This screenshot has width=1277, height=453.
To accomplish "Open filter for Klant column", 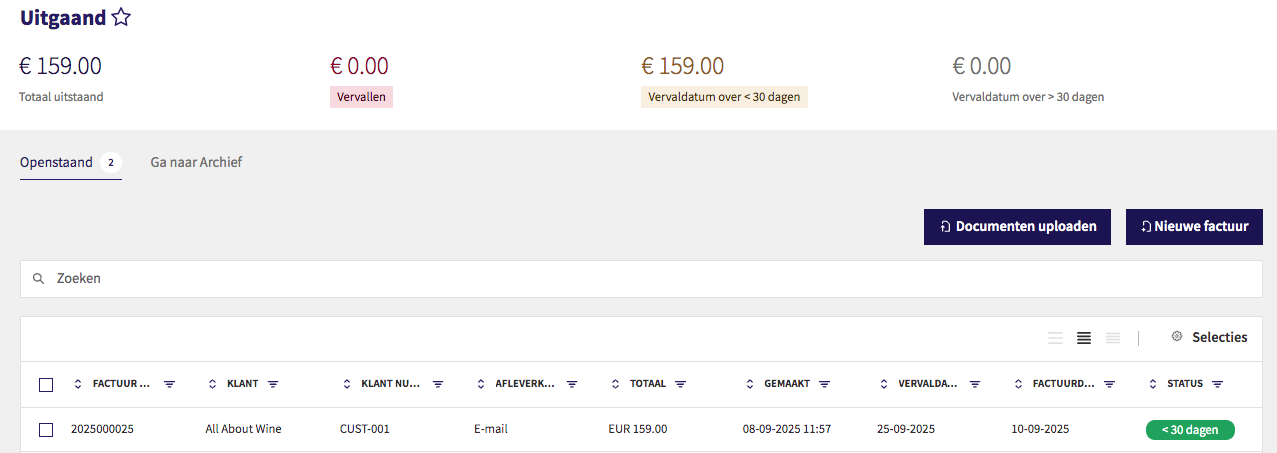I will point(273,384).
